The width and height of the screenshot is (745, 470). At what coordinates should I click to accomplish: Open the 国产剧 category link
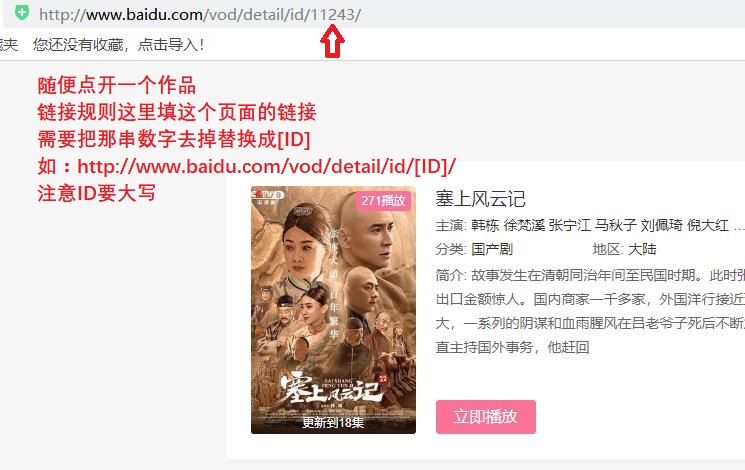click(492, 249)
